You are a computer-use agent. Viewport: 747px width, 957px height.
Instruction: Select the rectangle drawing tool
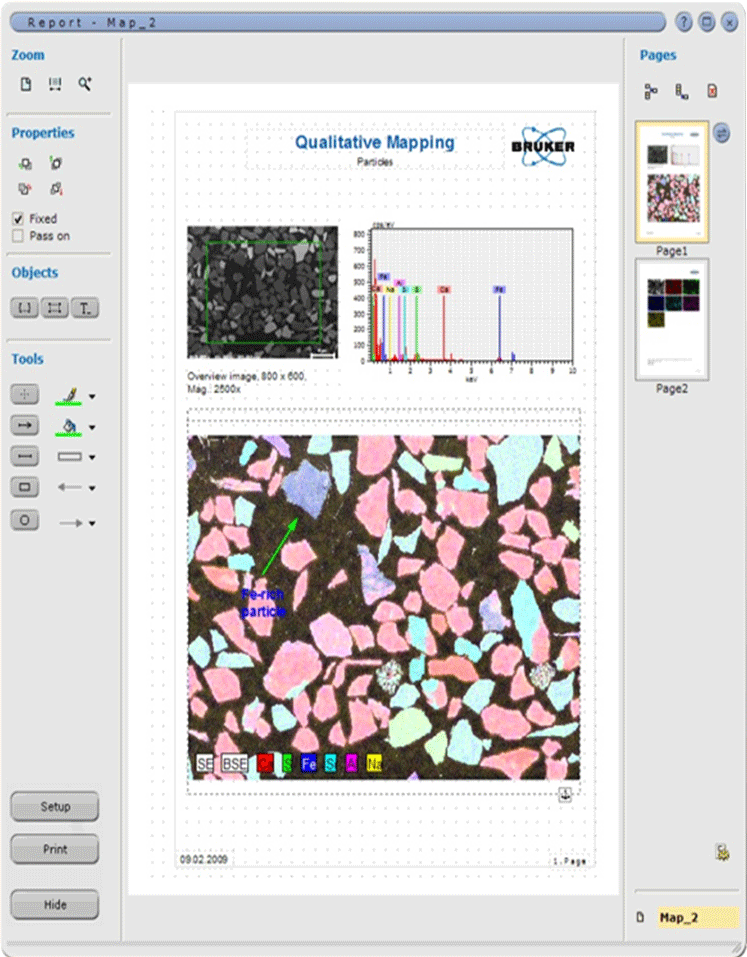pyautogui.click(x=24, y=488)
